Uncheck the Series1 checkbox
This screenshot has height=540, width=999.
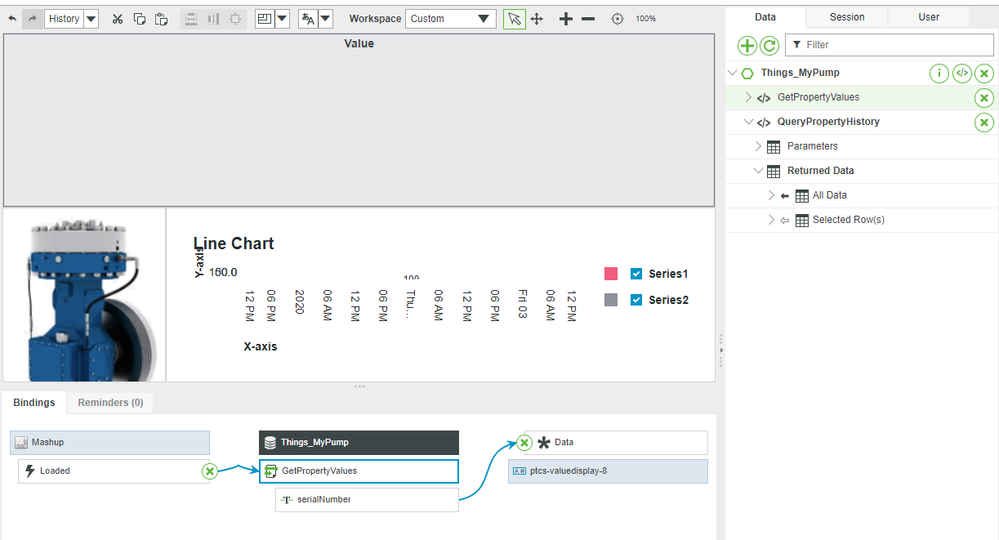coord(637,274)
